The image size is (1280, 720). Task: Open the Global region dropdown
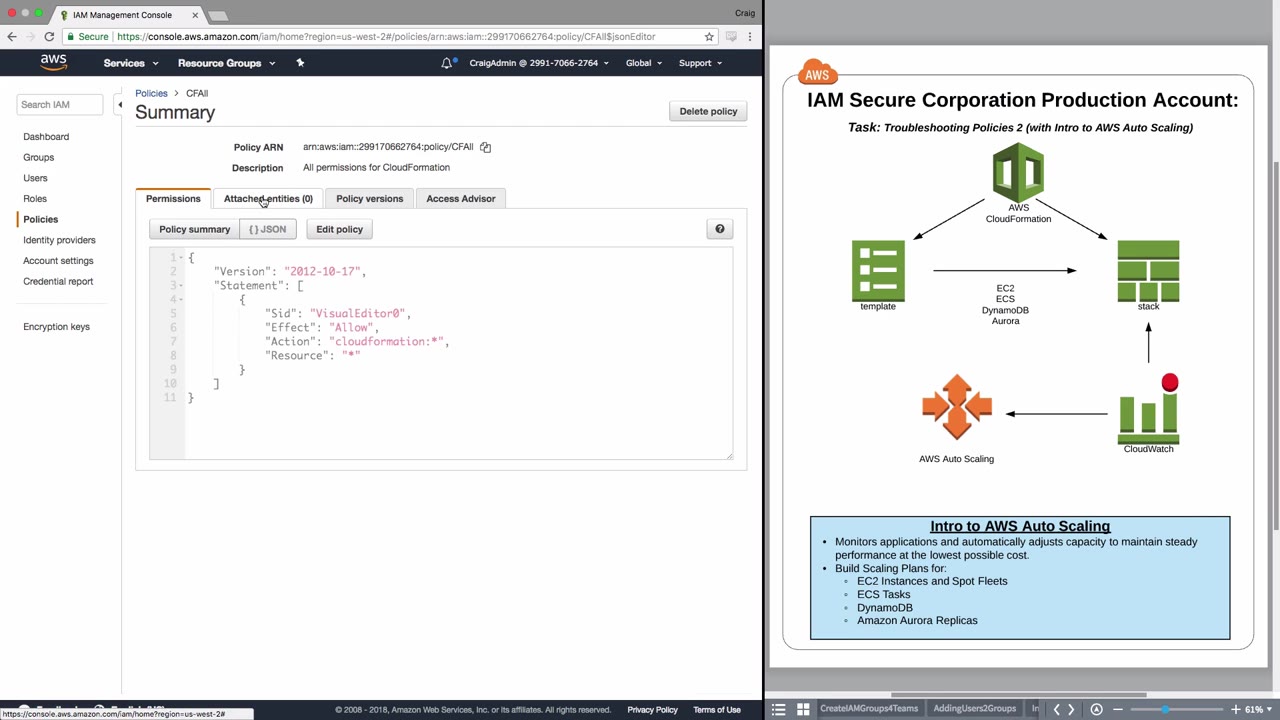(644, 63)
